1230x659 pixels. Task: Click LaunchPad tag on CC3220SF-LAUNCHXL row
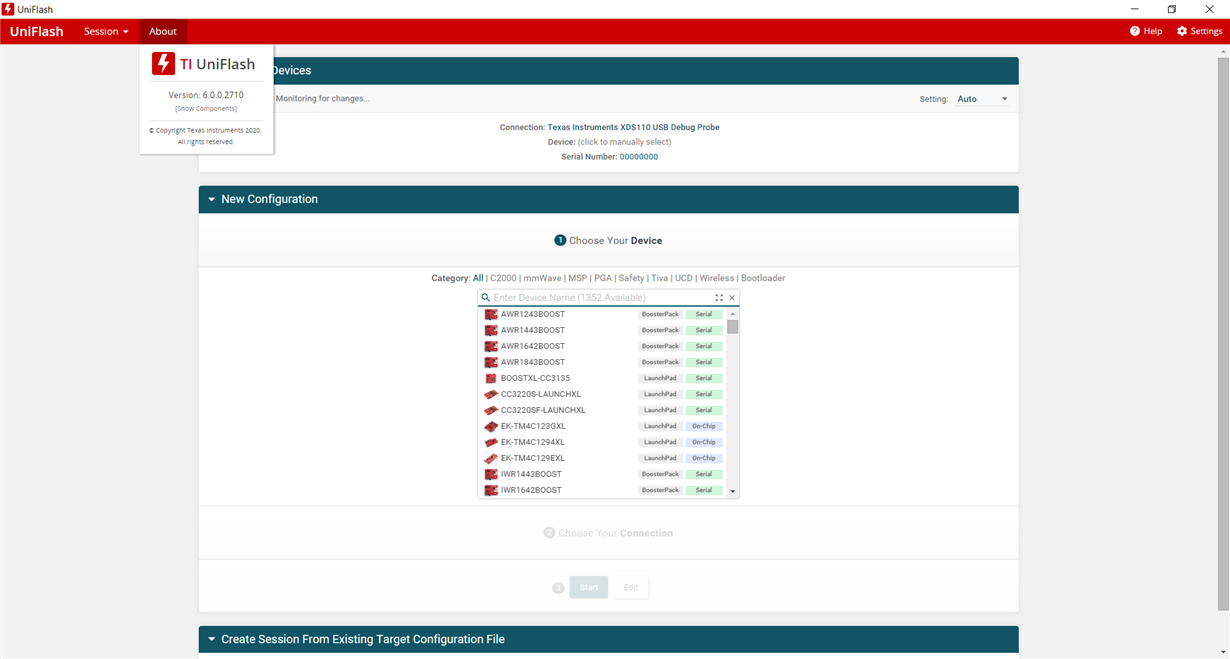point(660,410)
